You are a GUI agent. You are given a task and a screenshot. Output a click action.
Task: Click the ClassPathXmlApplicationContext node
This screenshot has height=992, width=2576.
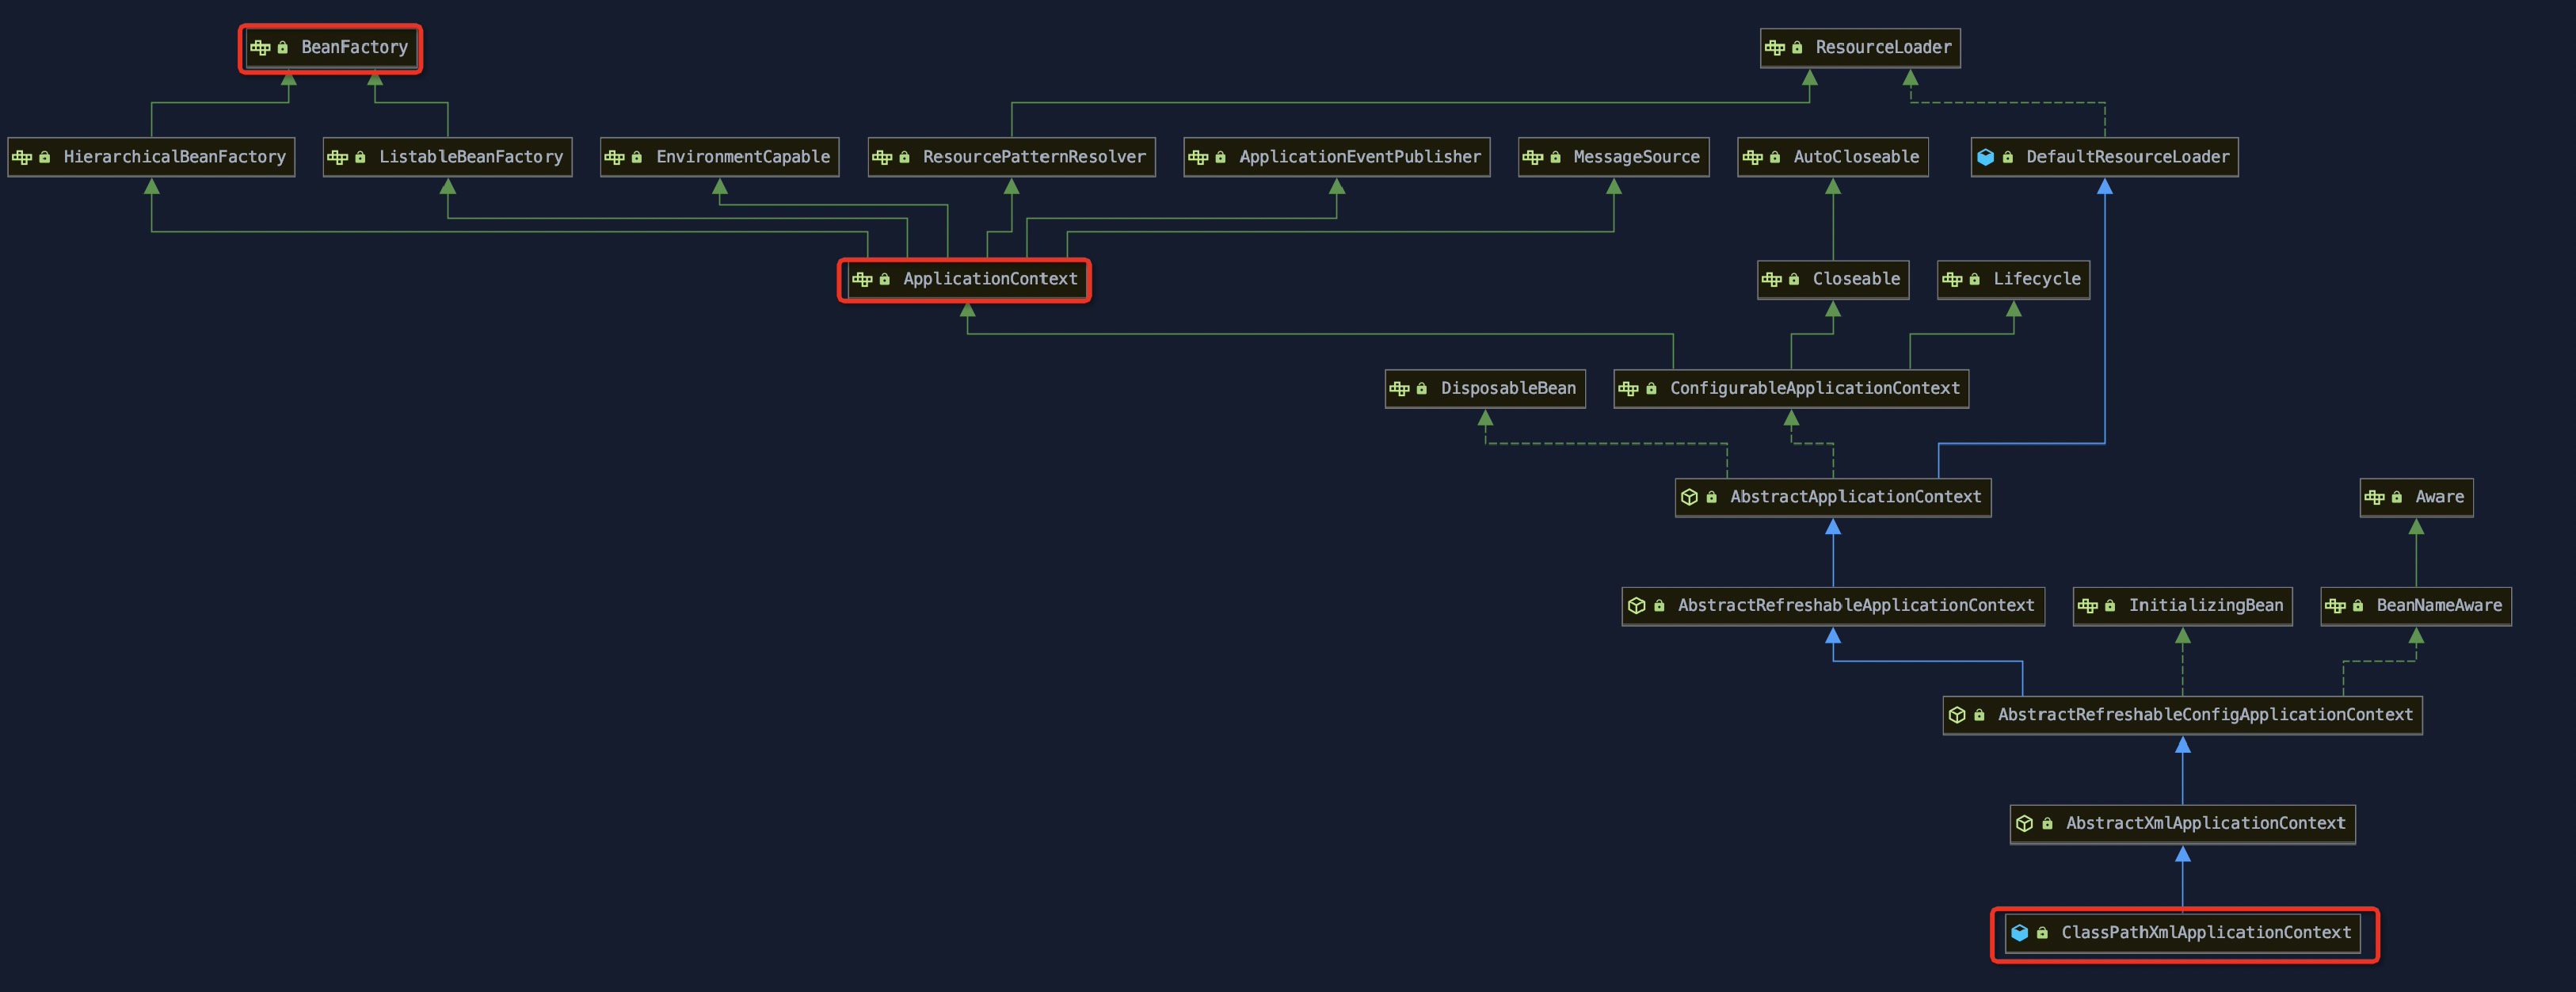(2183, 933)
